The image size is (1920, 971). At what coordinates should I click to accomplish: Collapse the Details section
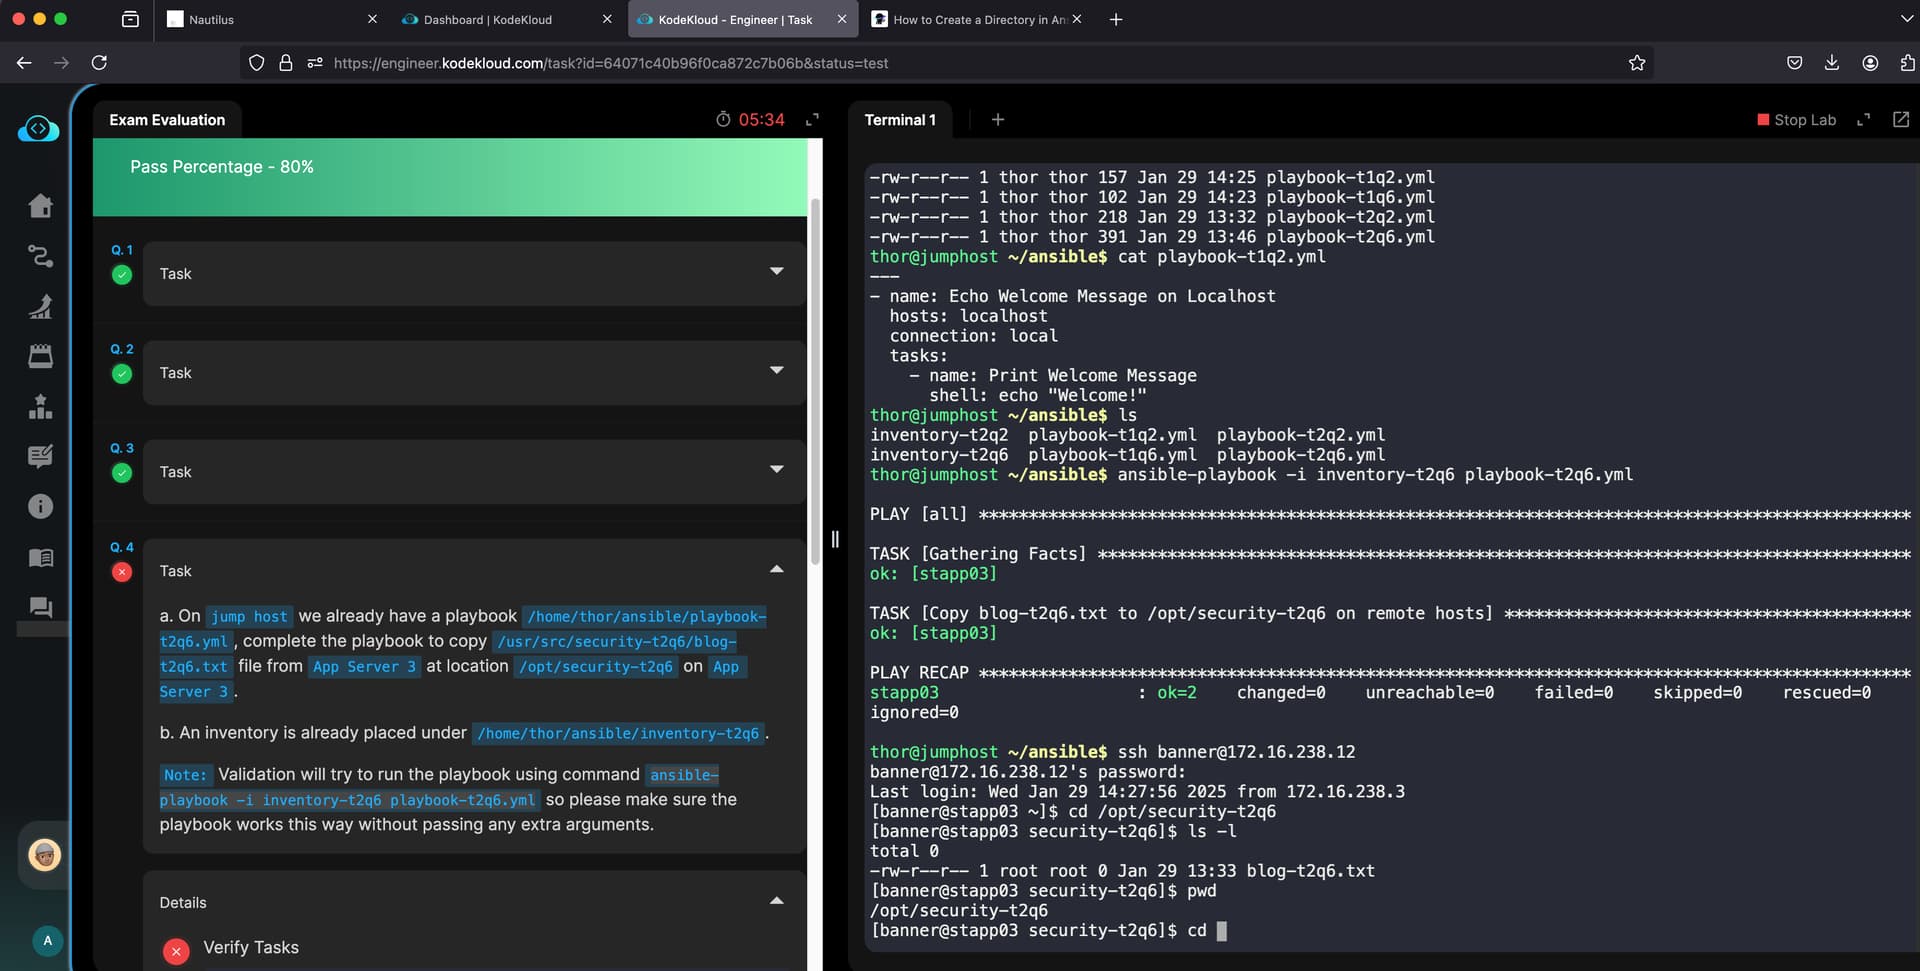pos(776,901)
